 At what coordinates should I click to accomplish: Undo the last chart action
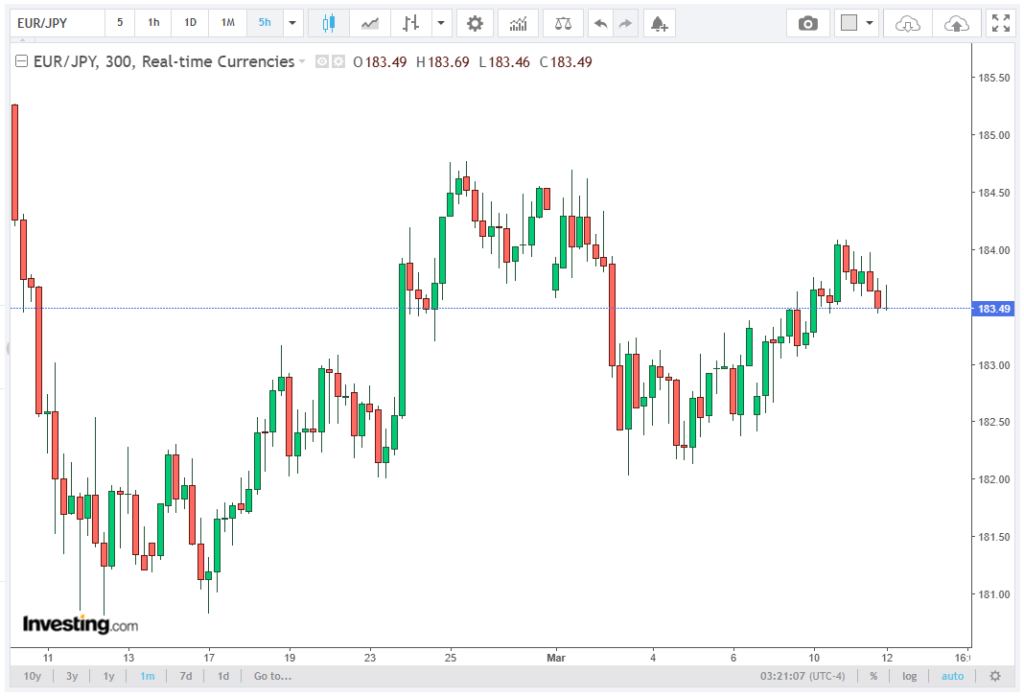coord(600,22)
